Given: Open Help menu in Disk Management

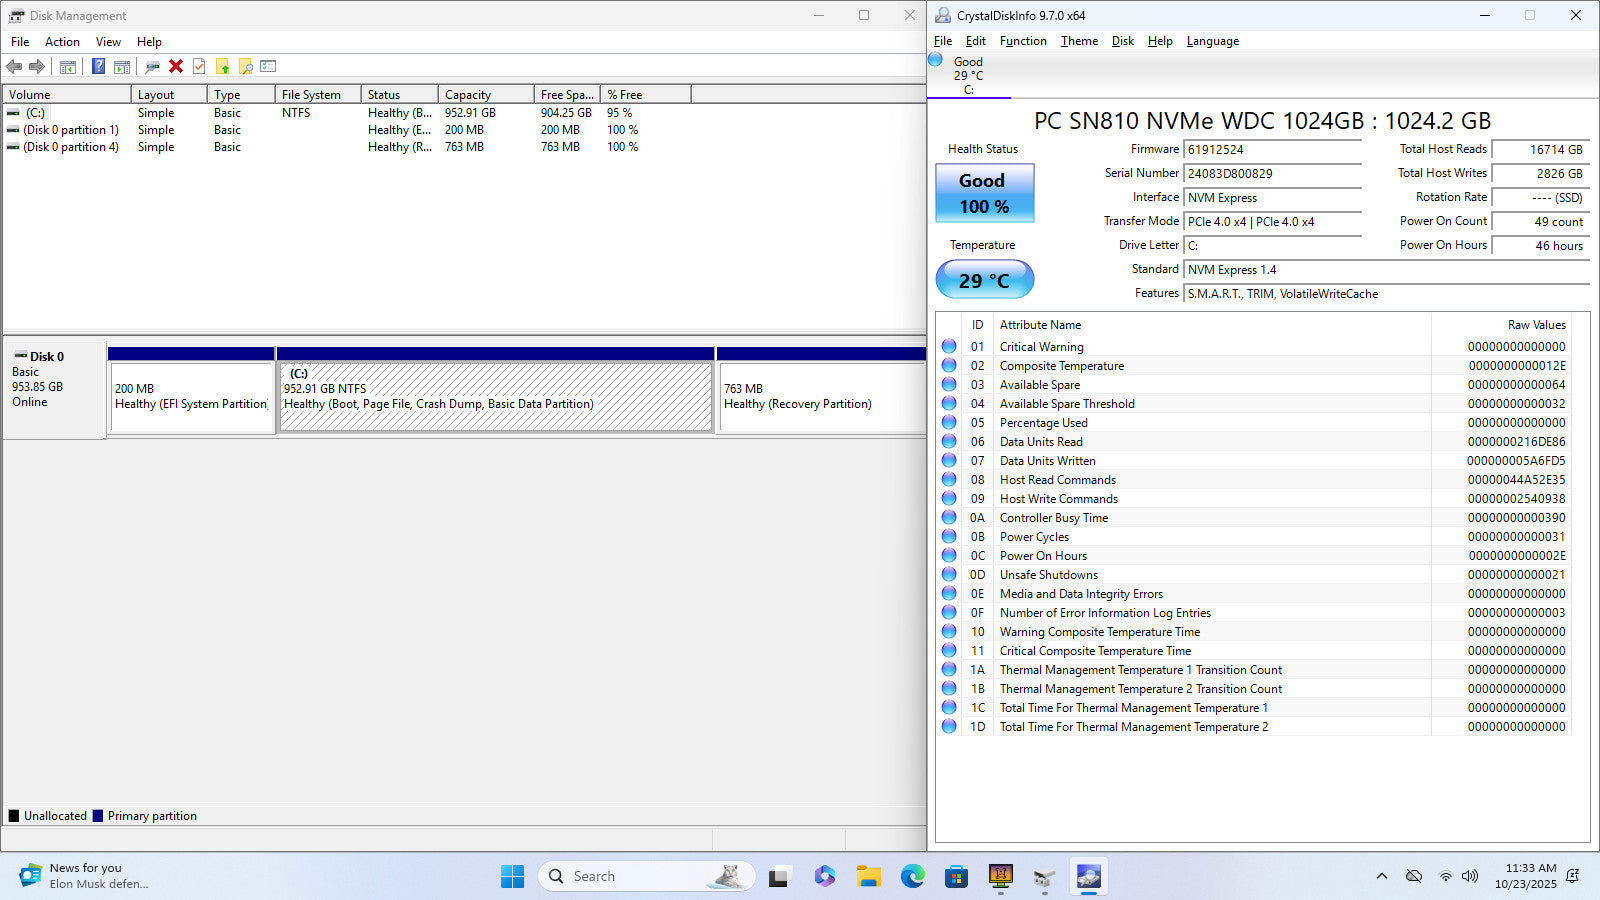Looking at the screenshot, I should tap(149, 41).
